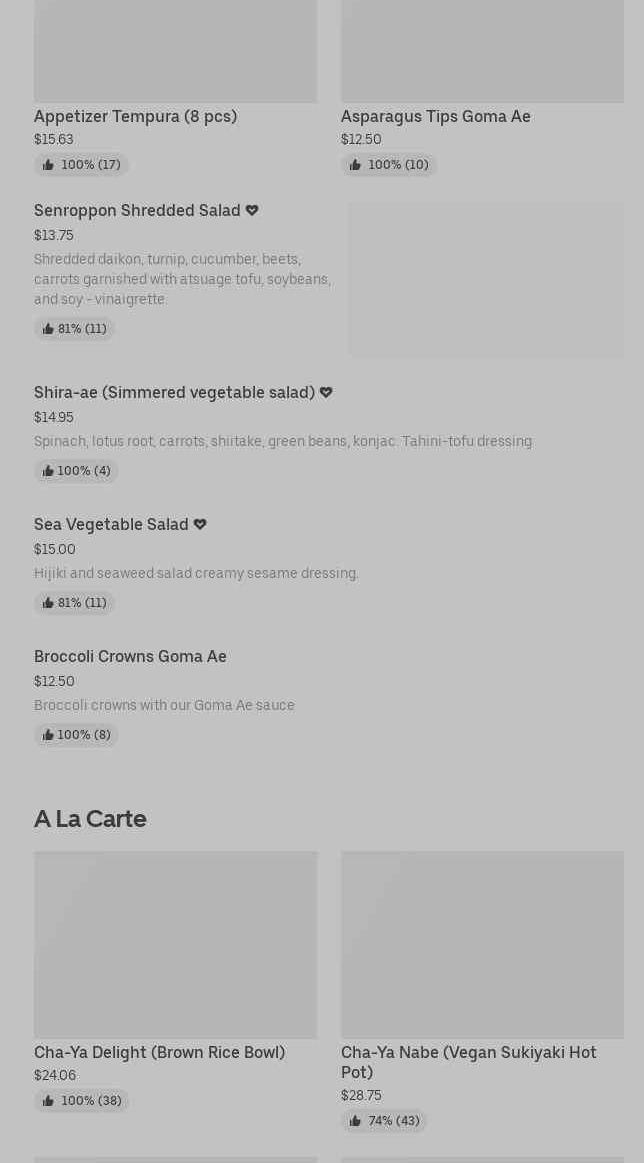Click 81% rating badge under Sea Vegetable Salad
Viewport: 644px width, 1163px height.
(x=74, y=603)
